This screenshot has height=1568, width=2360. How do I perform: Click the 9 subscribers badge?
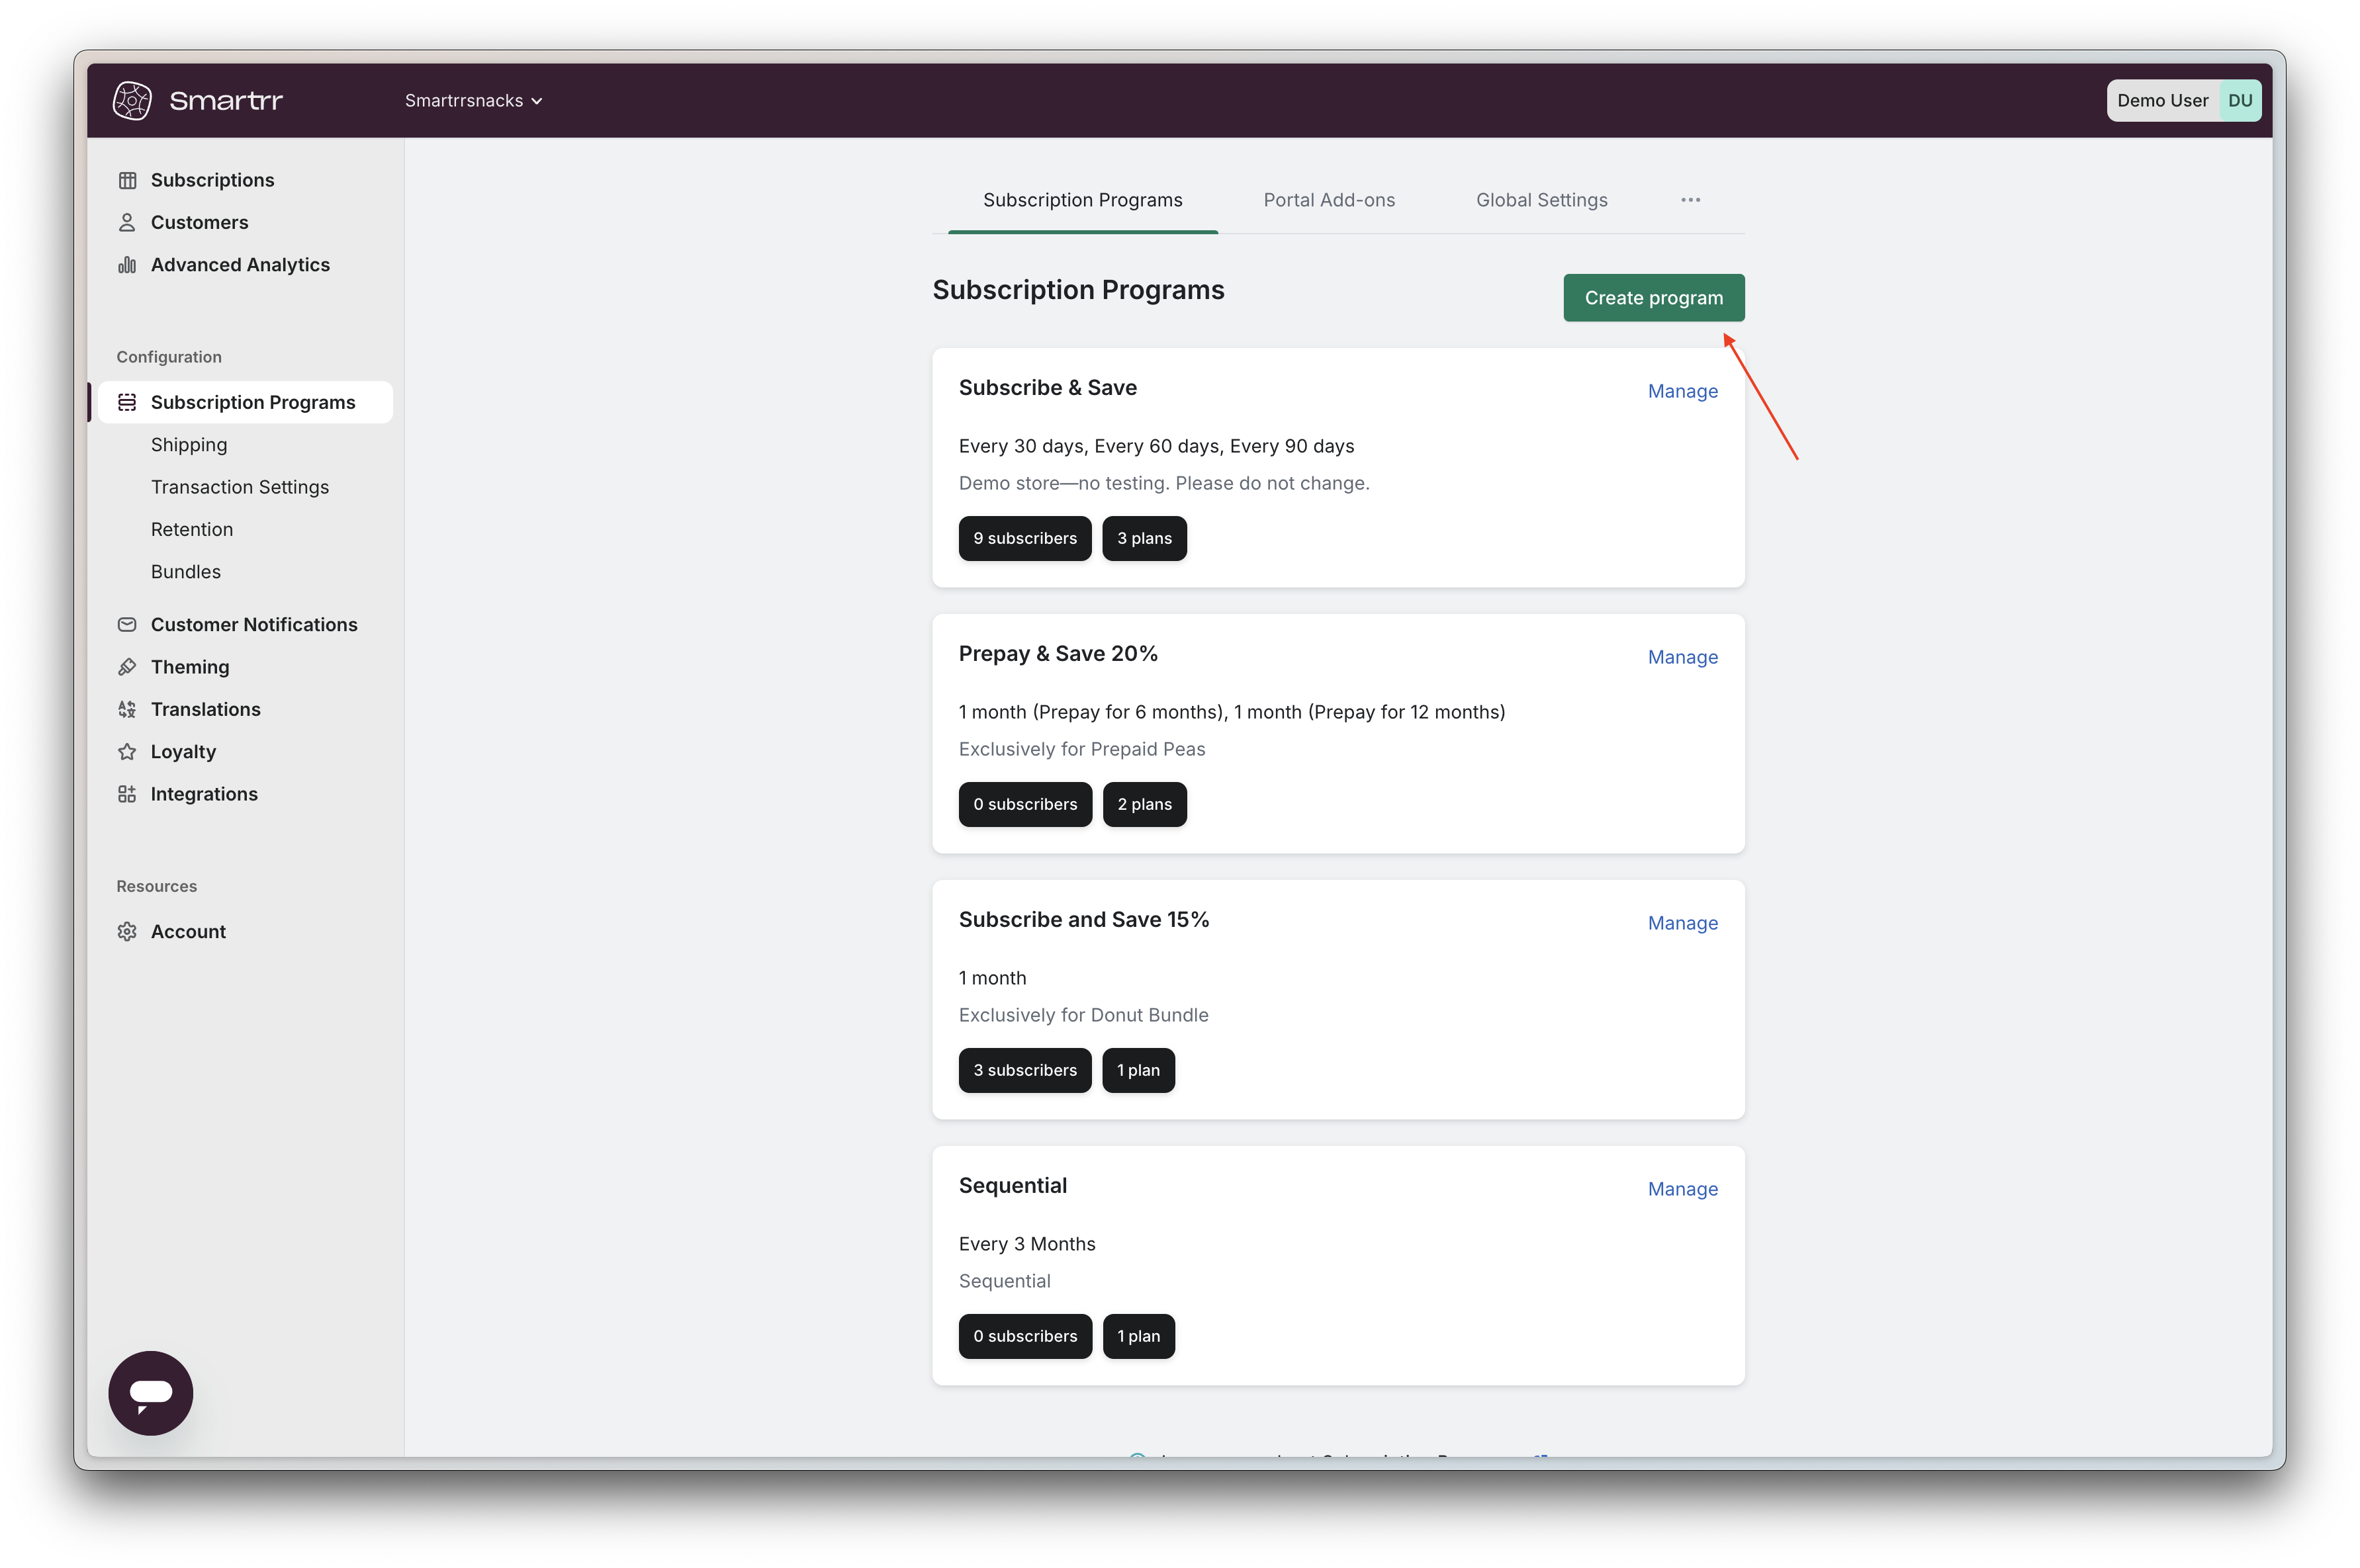coord(1024,538)
